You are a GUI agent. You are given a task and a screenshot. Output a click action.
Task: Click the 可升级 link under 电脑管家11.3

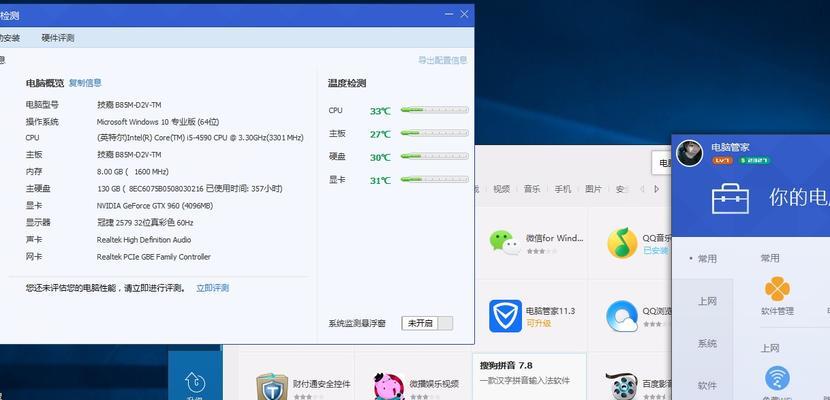pyautogui.click(x=538, y=323)
